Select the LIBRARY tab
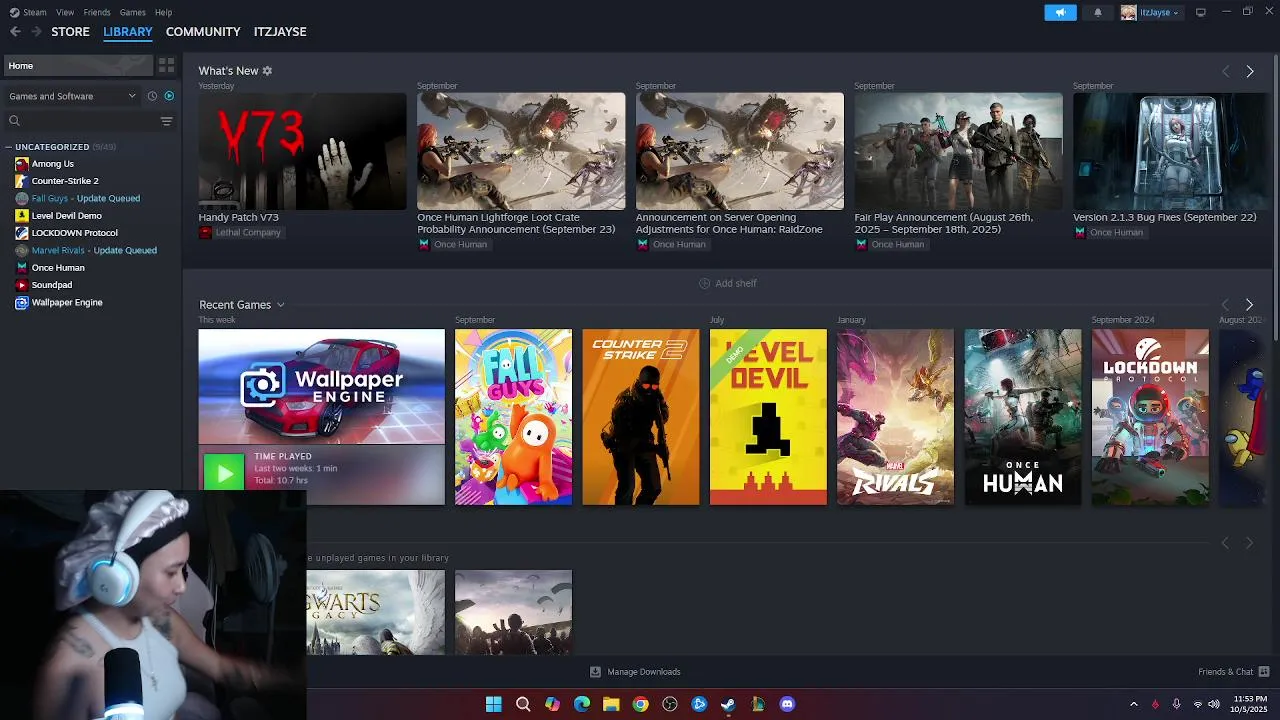 click(x=128, y=32)
